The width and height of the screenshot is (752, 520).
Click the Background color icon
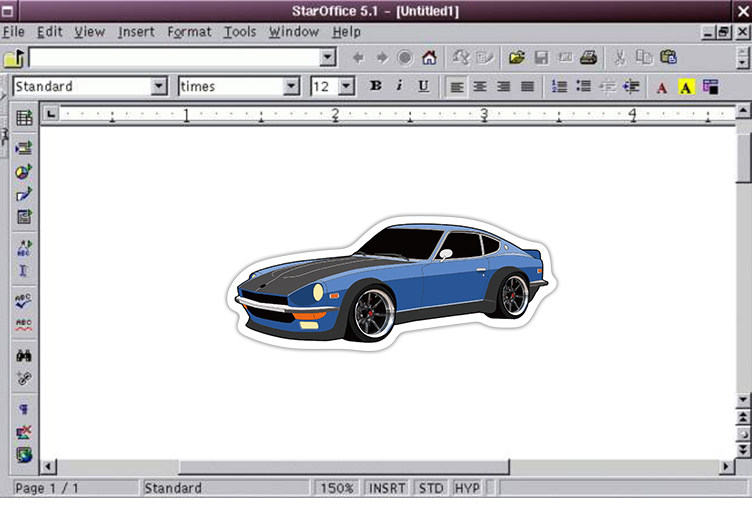point(710,87)
